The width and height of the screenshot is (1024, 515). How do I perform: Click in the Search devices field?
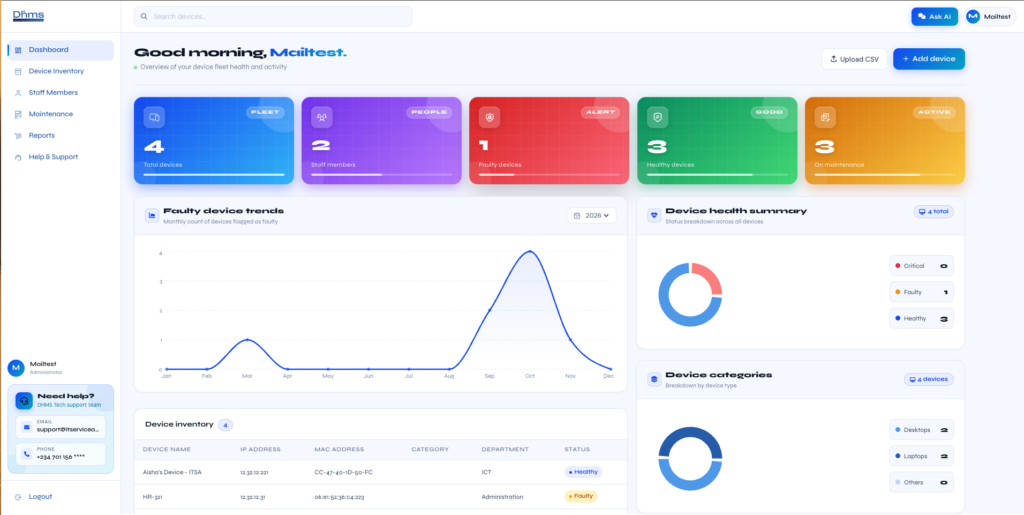click(x=273, y=16)
